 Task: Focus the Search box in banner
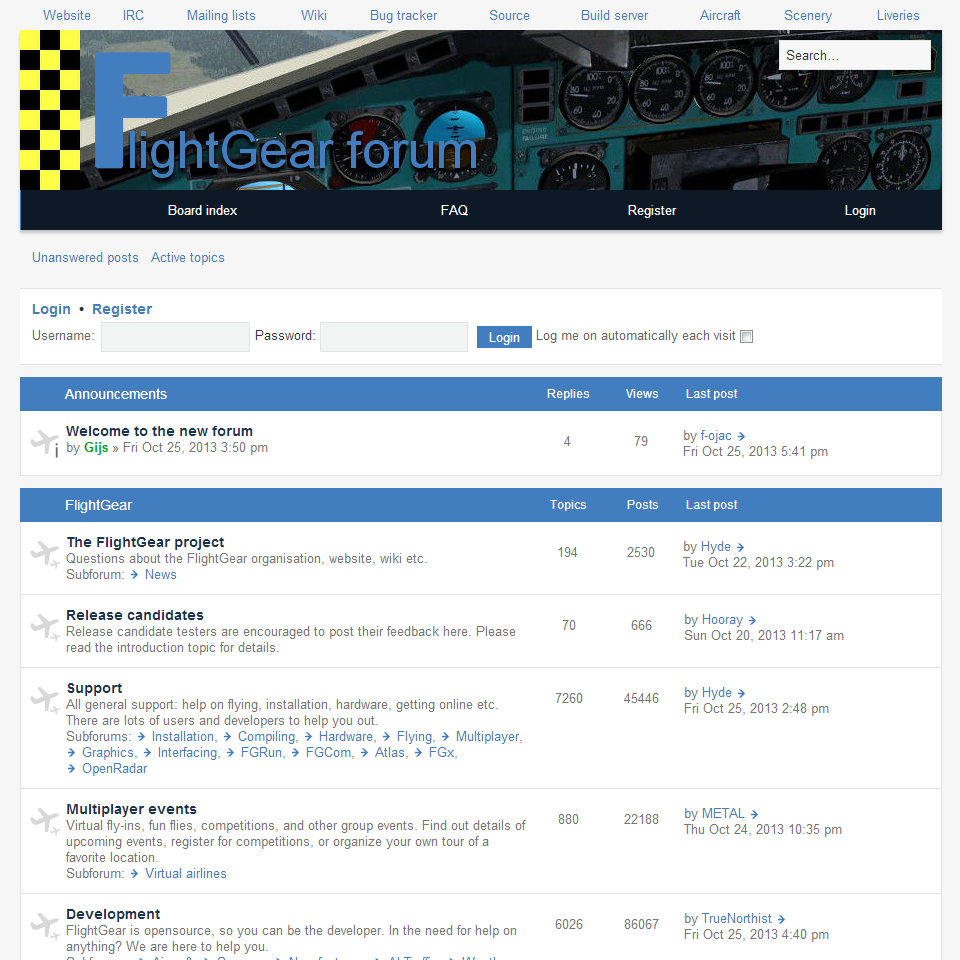(855, 55)
